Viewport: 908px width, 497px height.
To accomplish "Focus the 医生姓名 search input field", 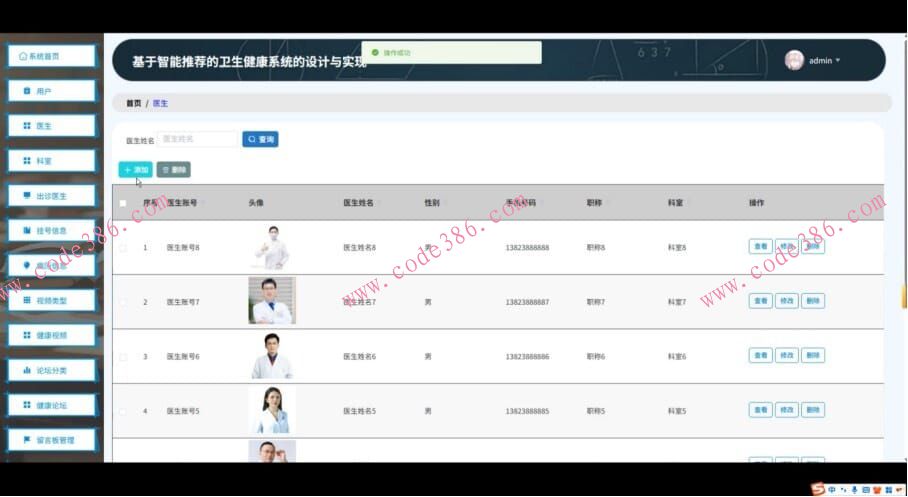I will [197, 139].
